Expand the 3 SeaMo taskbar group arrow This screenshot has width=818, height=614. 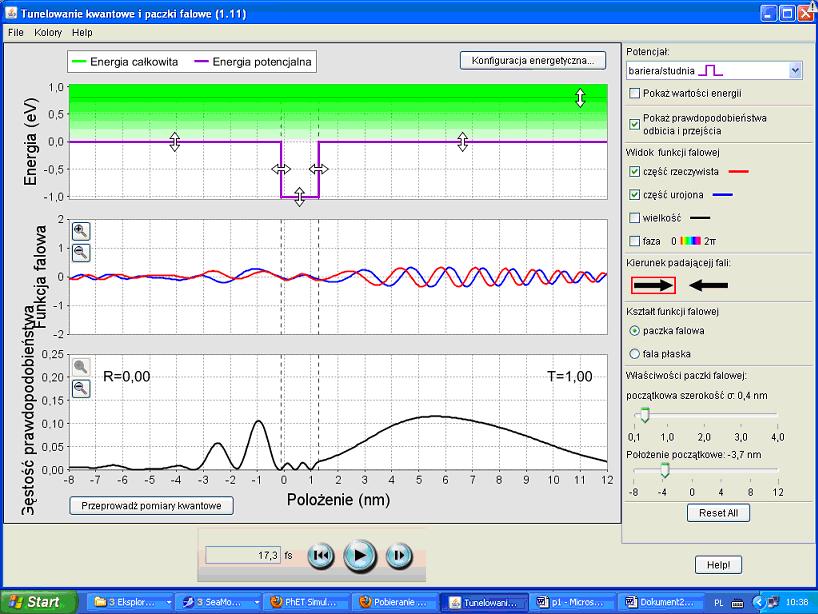(x=257, y=603)
